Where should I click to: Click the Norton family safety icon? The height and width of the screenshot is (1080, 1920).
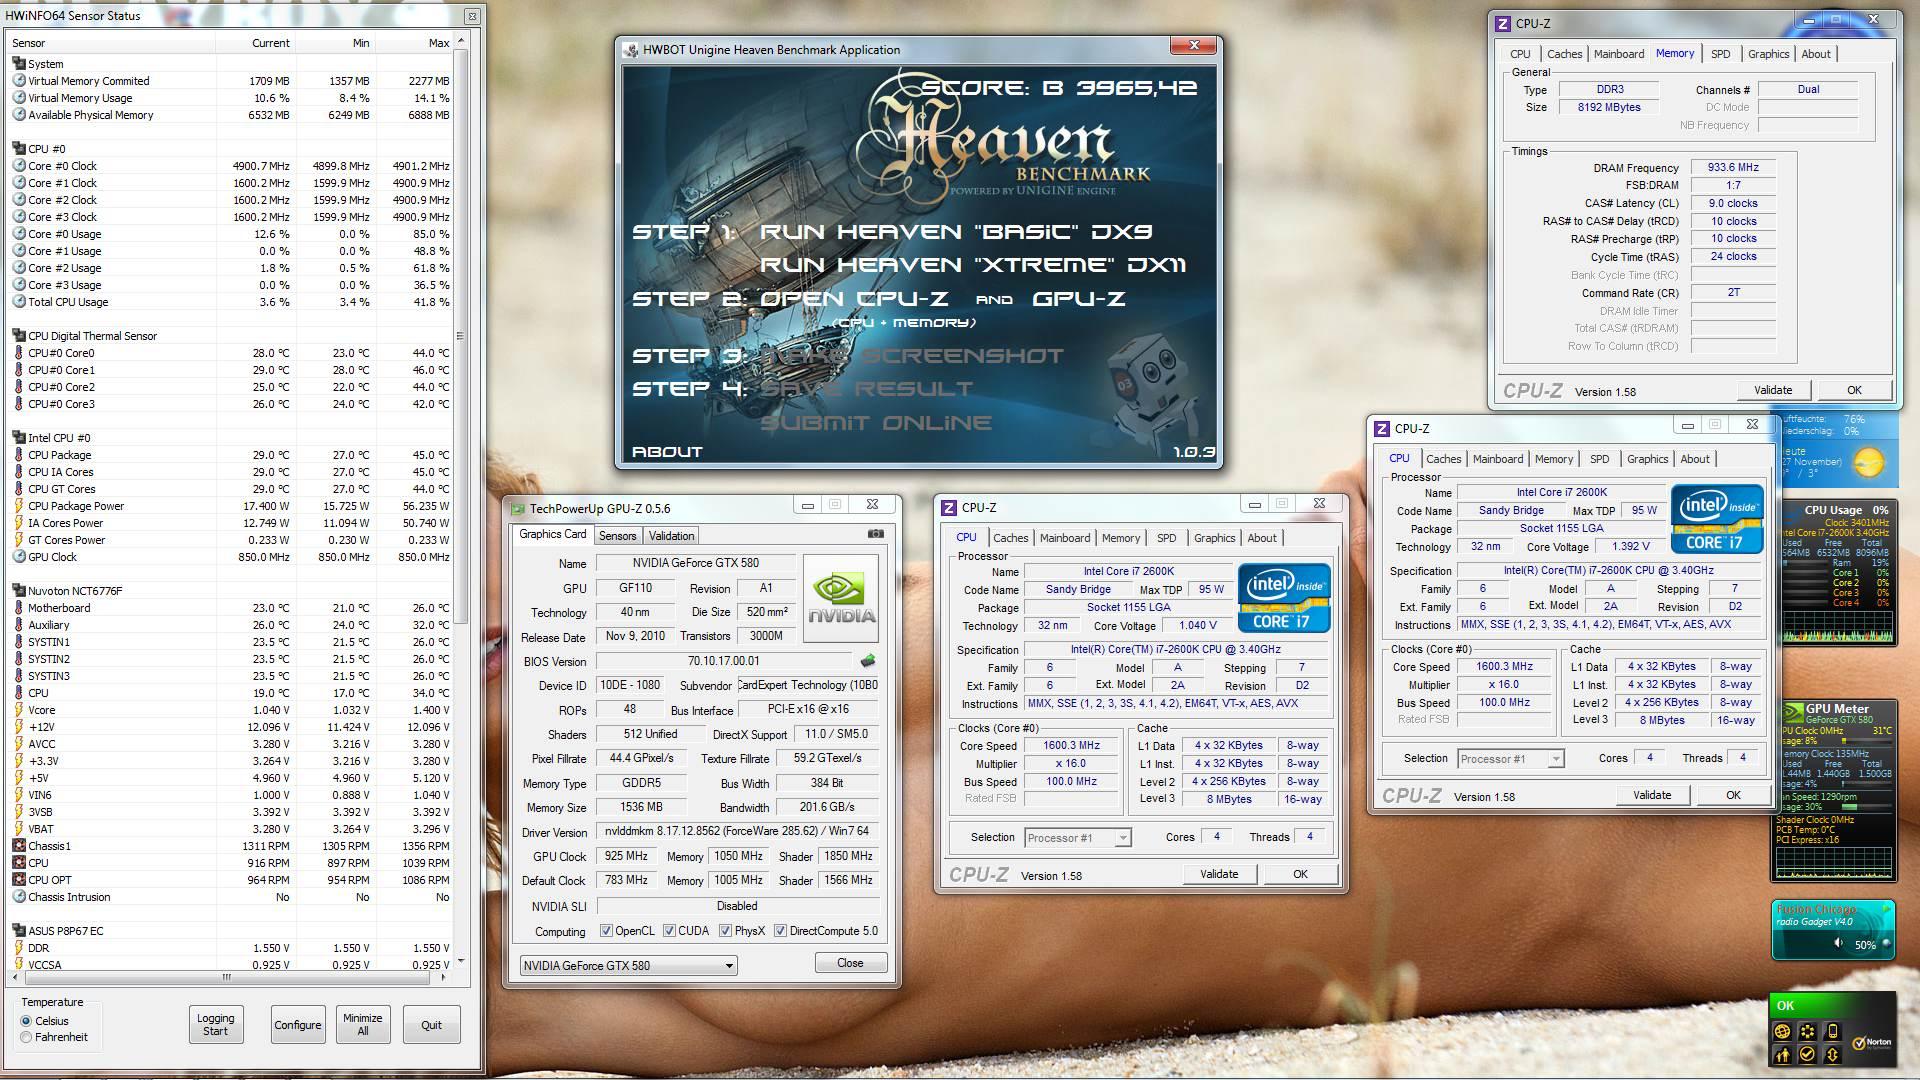tap(1782, 1055)
